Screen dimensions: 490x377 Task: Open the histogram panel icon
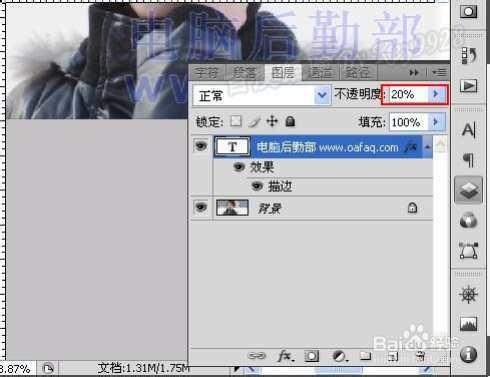point(468,324)
